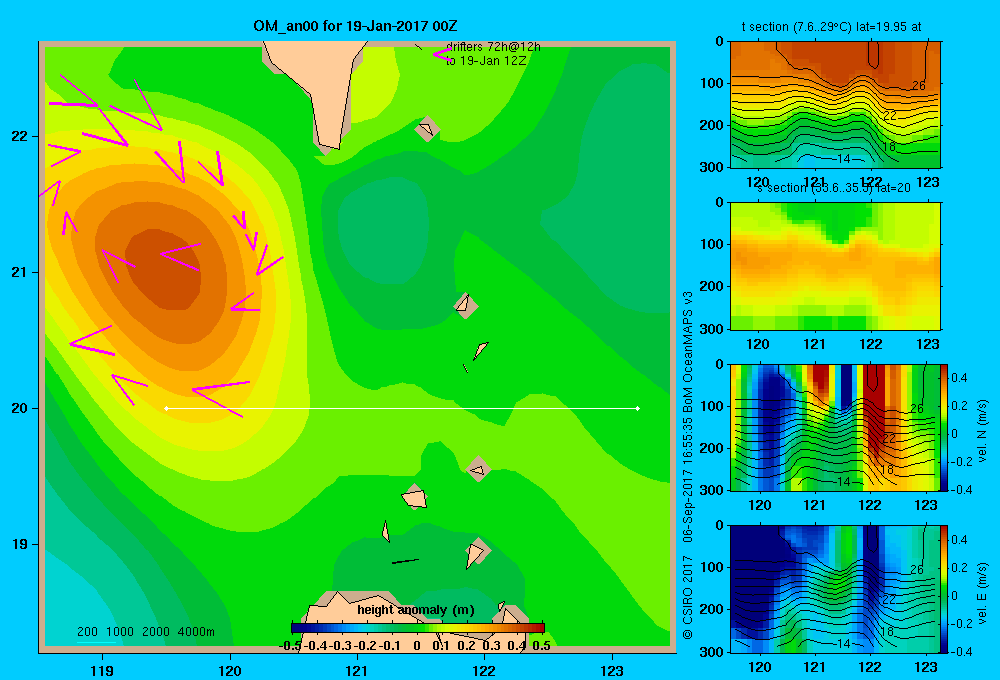Viewport: 1000px width, 680px height.
Task: Click the map title 'OM_an00 for 19-Jan-2017 00Z'
Action: (355, 26)
